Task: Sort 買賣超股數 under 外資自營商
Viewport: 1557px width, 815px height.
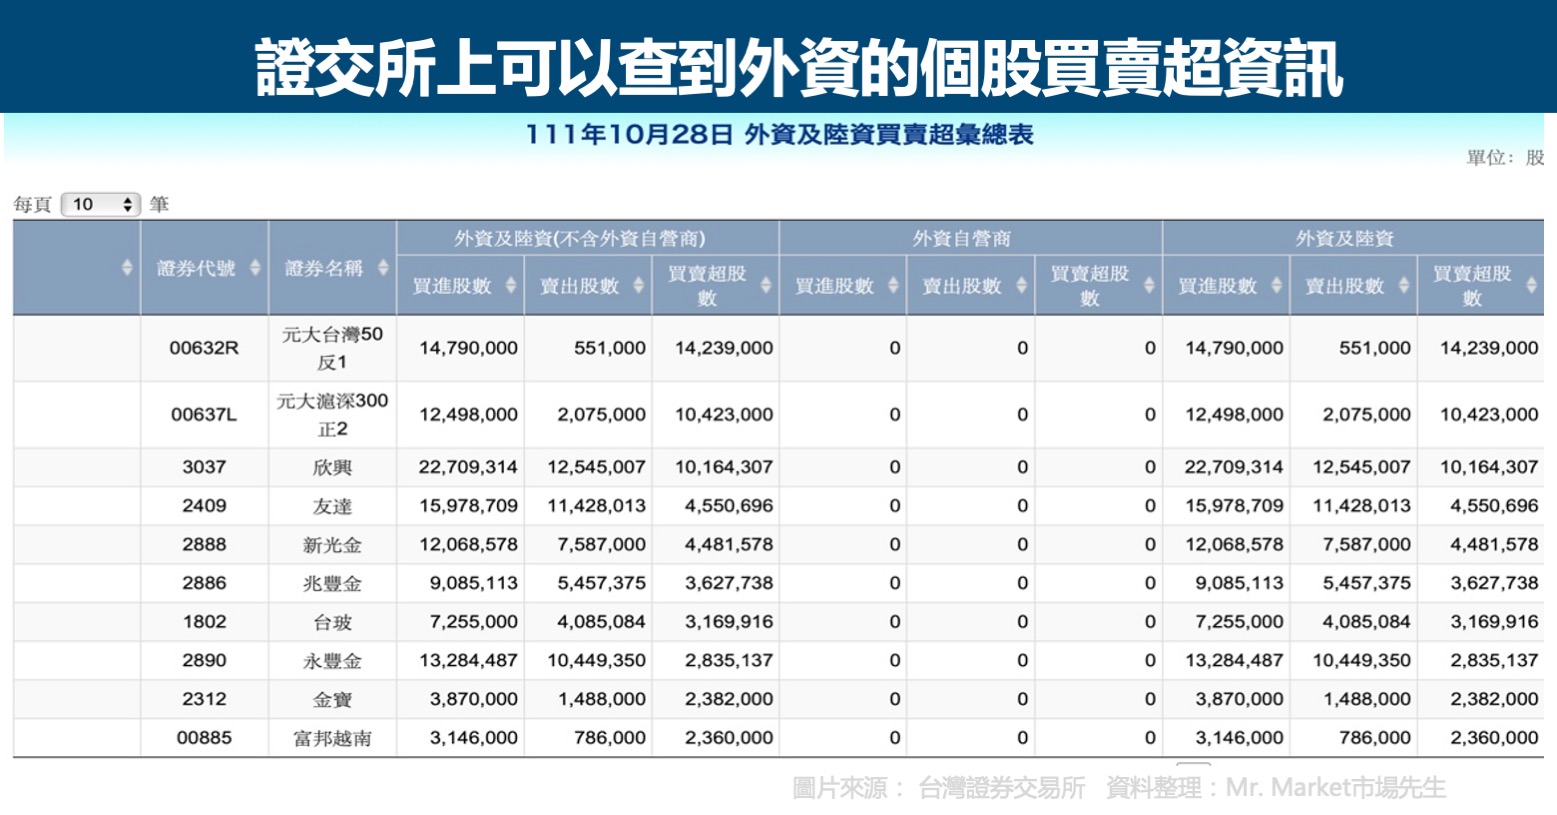Action: [1149, 286]
